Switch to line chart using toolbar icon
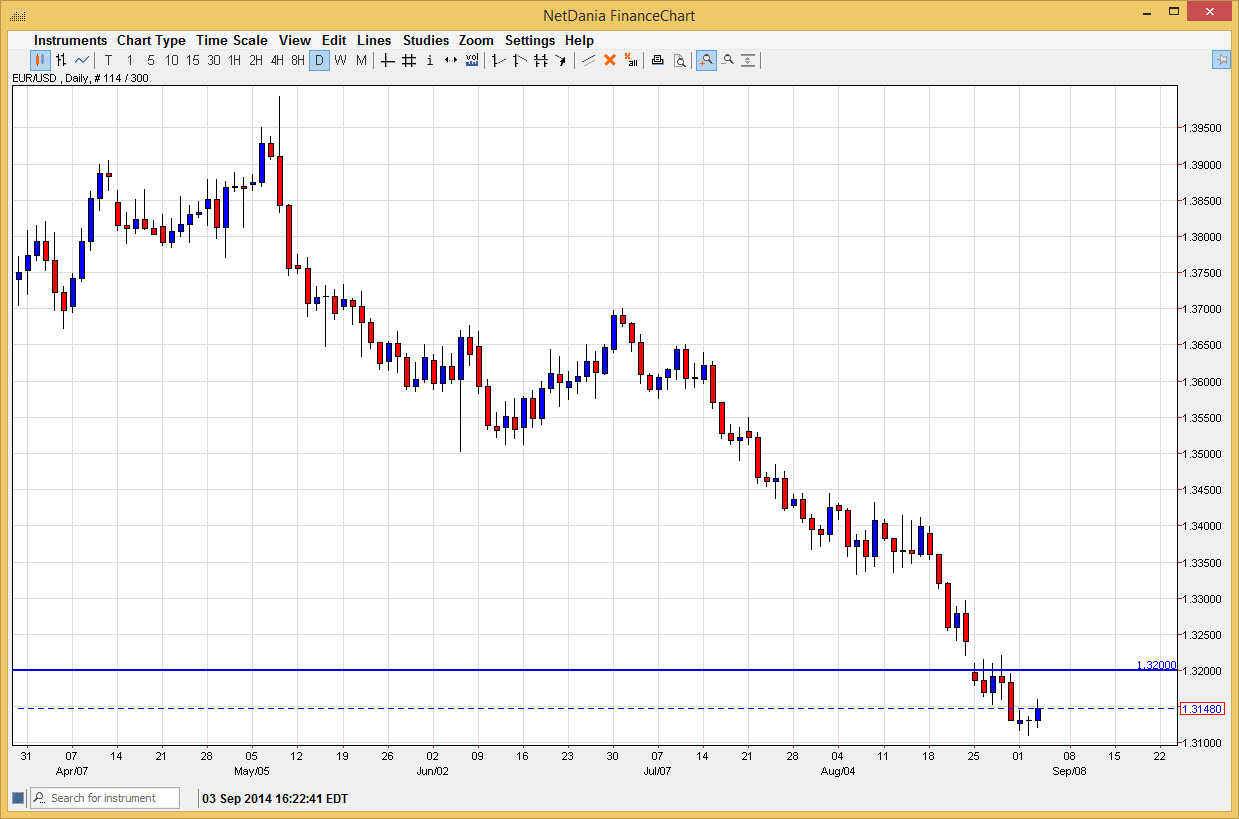Screen dimensions: 1239x819 (x=84, y=60)
